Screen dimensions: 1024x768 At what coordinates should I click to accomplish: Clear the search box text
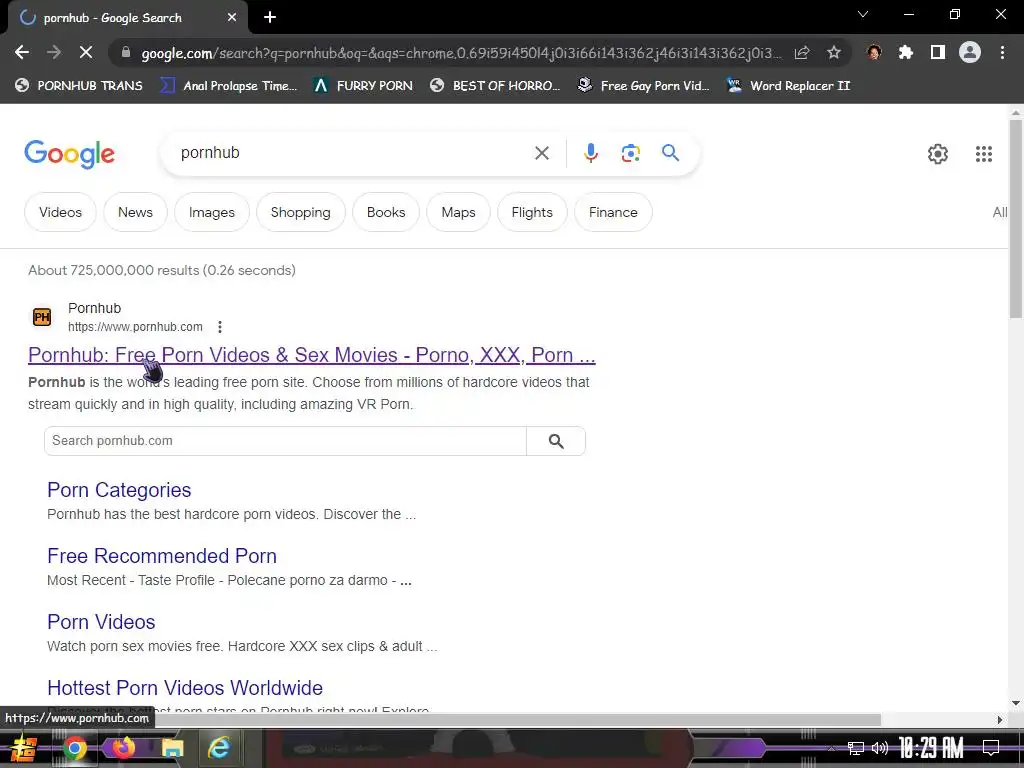[x=541, y=153]
